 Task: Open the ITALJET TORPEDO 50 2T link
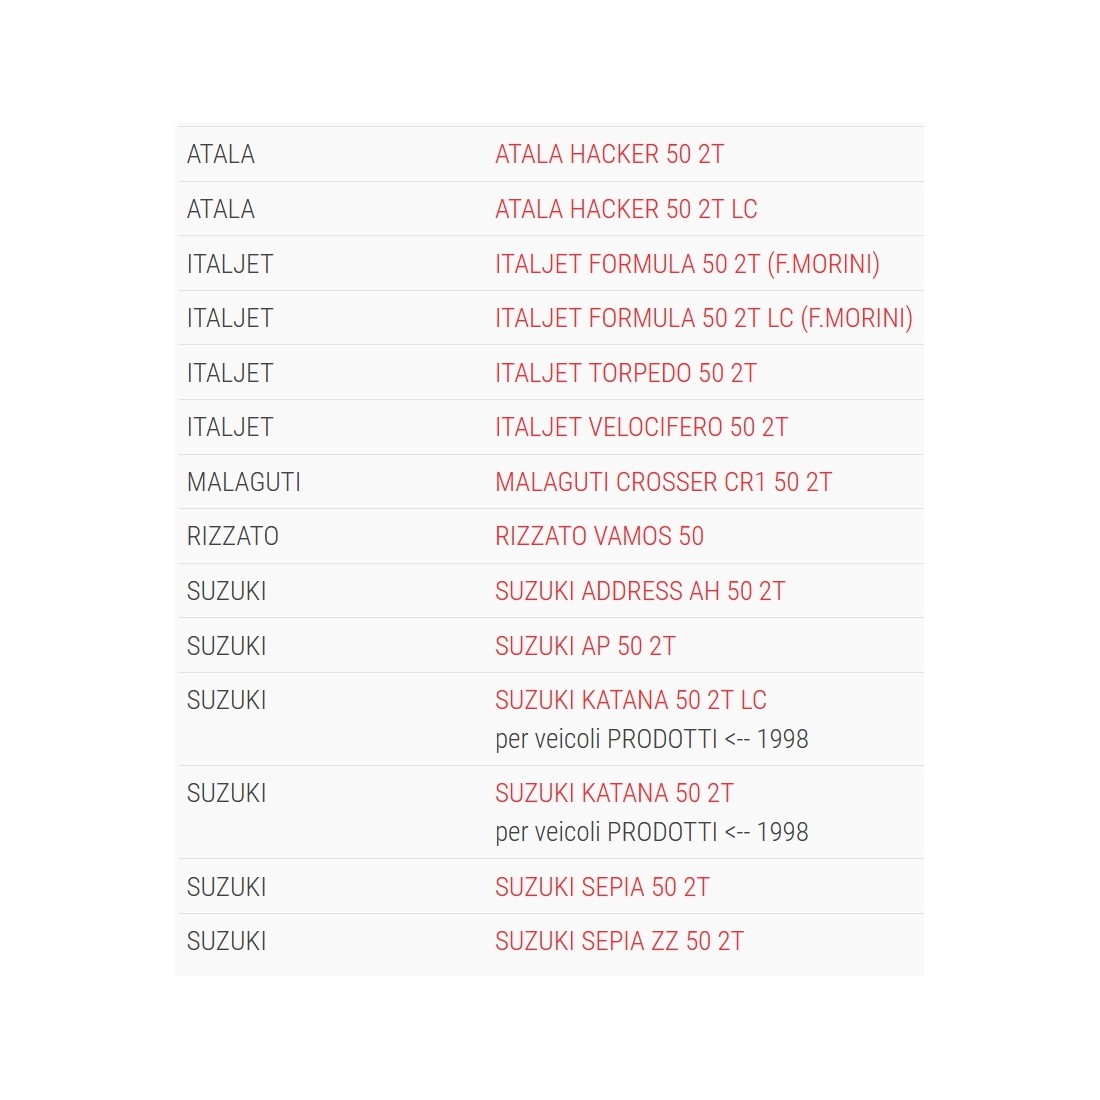click(625, 373)
